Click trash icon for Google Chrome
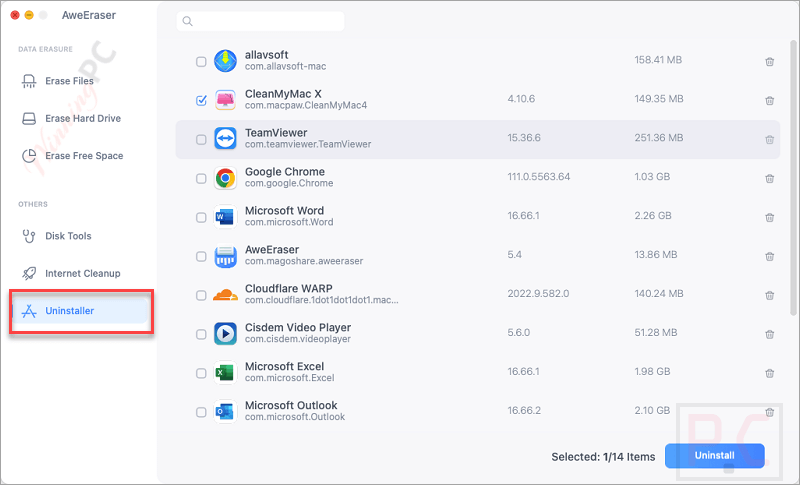 [769, 178]
